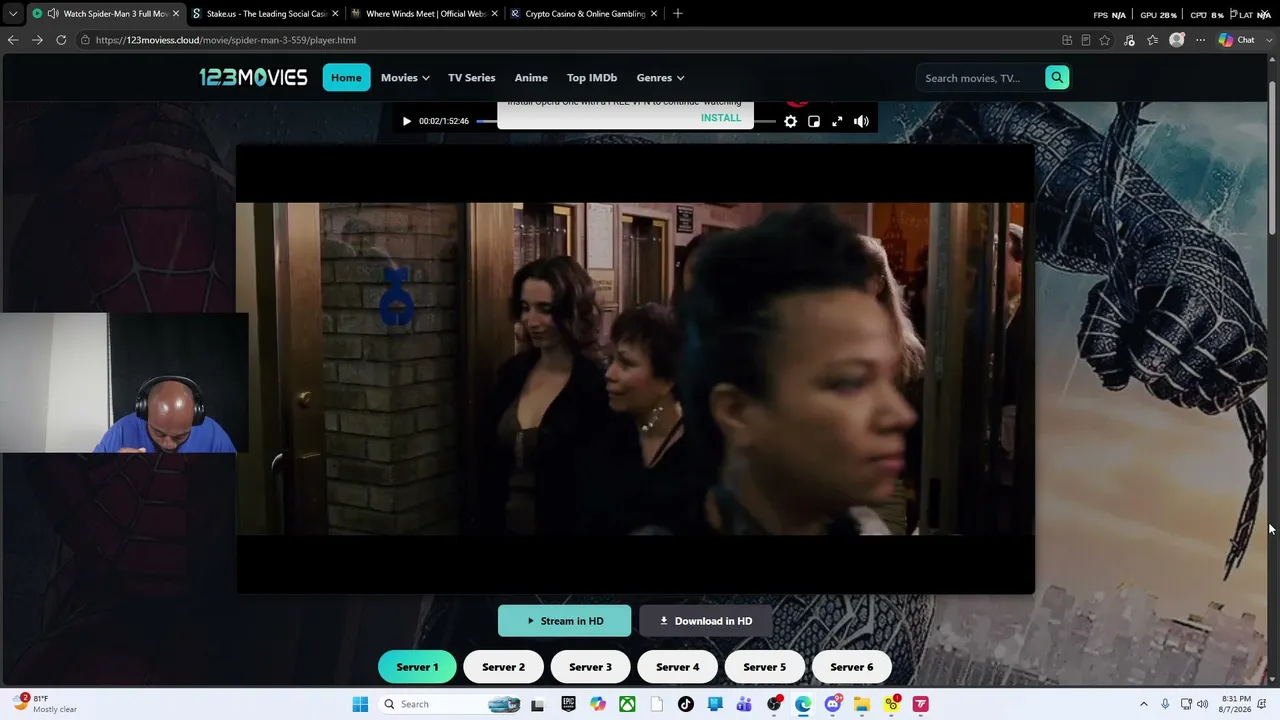Viewport: 1280px width, 720px height.
Task: Open the Top IMDb page
Action: tap(592, 77)
